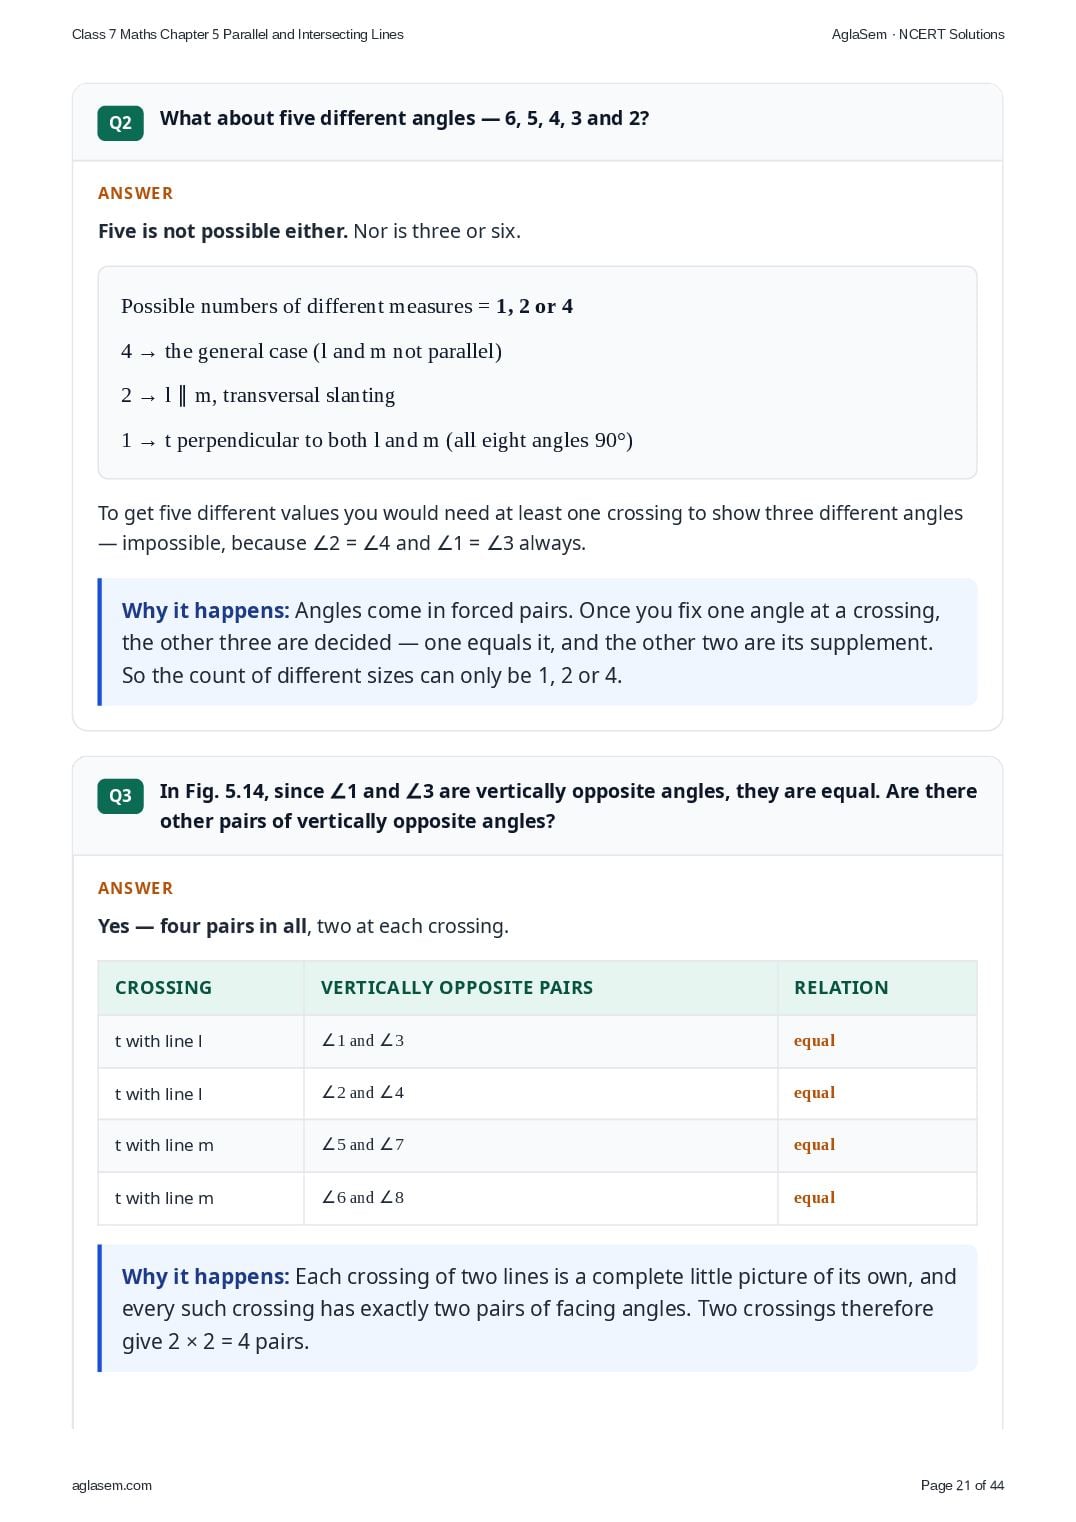
Task: Click the ANSWER label under Q3
Action: [x=135, y=888]
